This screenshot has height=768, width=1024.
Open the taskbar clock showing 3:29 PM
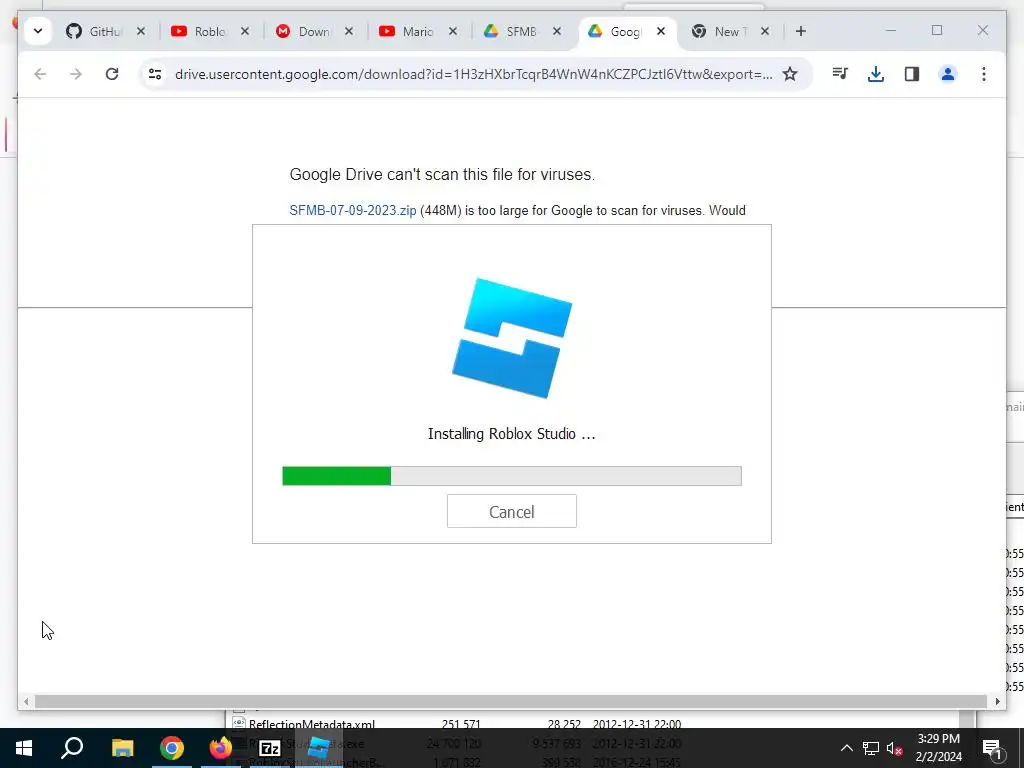(938, 748)
